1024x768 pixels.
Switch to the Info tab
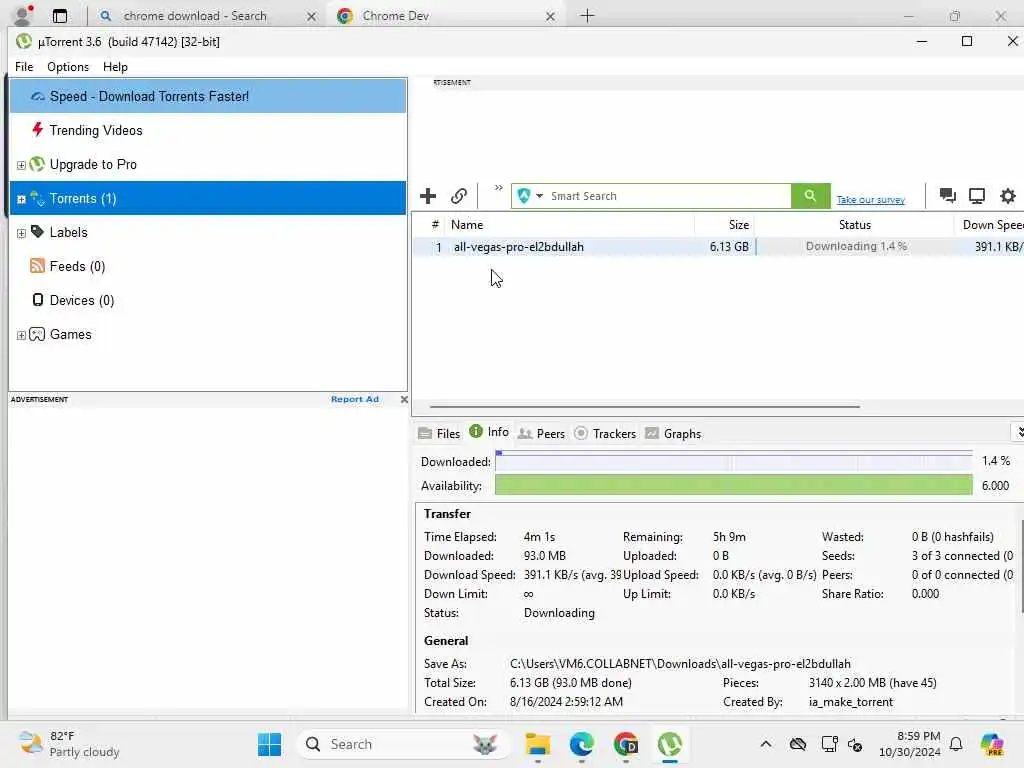click(489, 432)
